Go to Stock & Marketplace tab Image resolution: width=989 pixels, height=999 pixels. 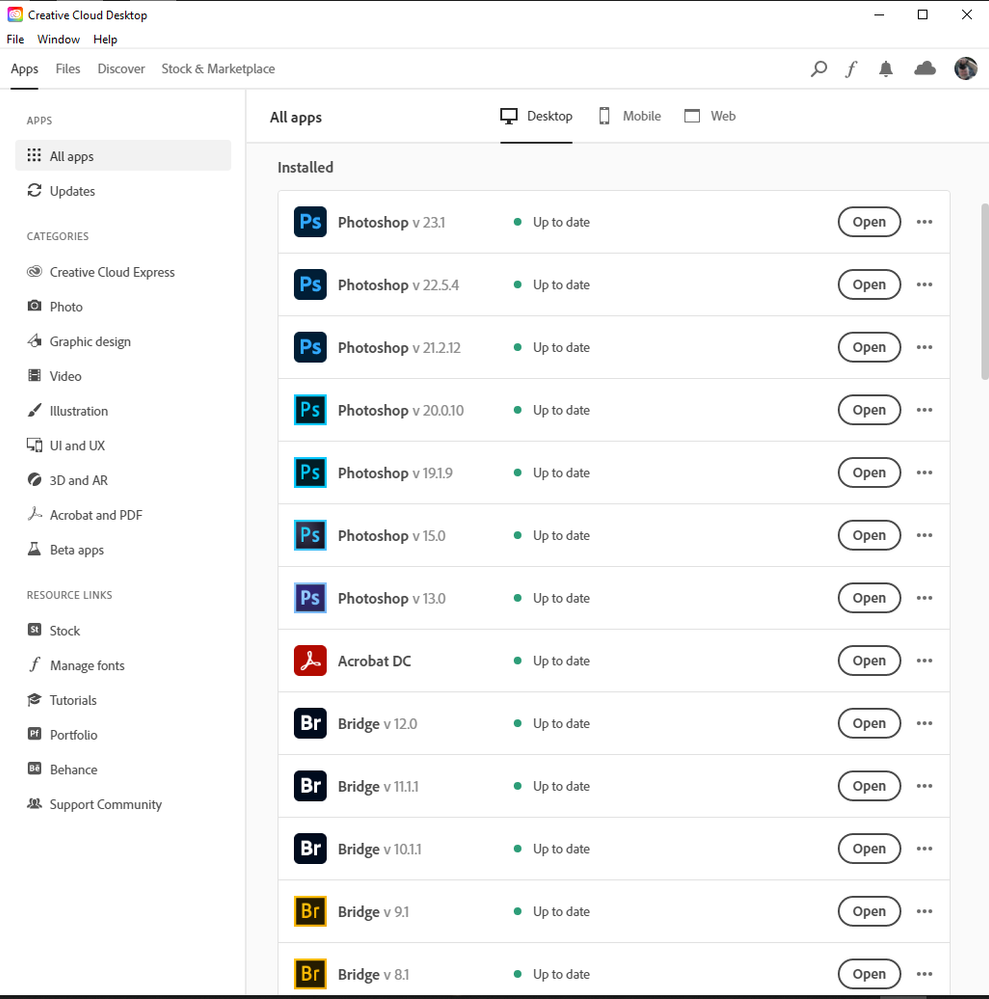point(218,69)
